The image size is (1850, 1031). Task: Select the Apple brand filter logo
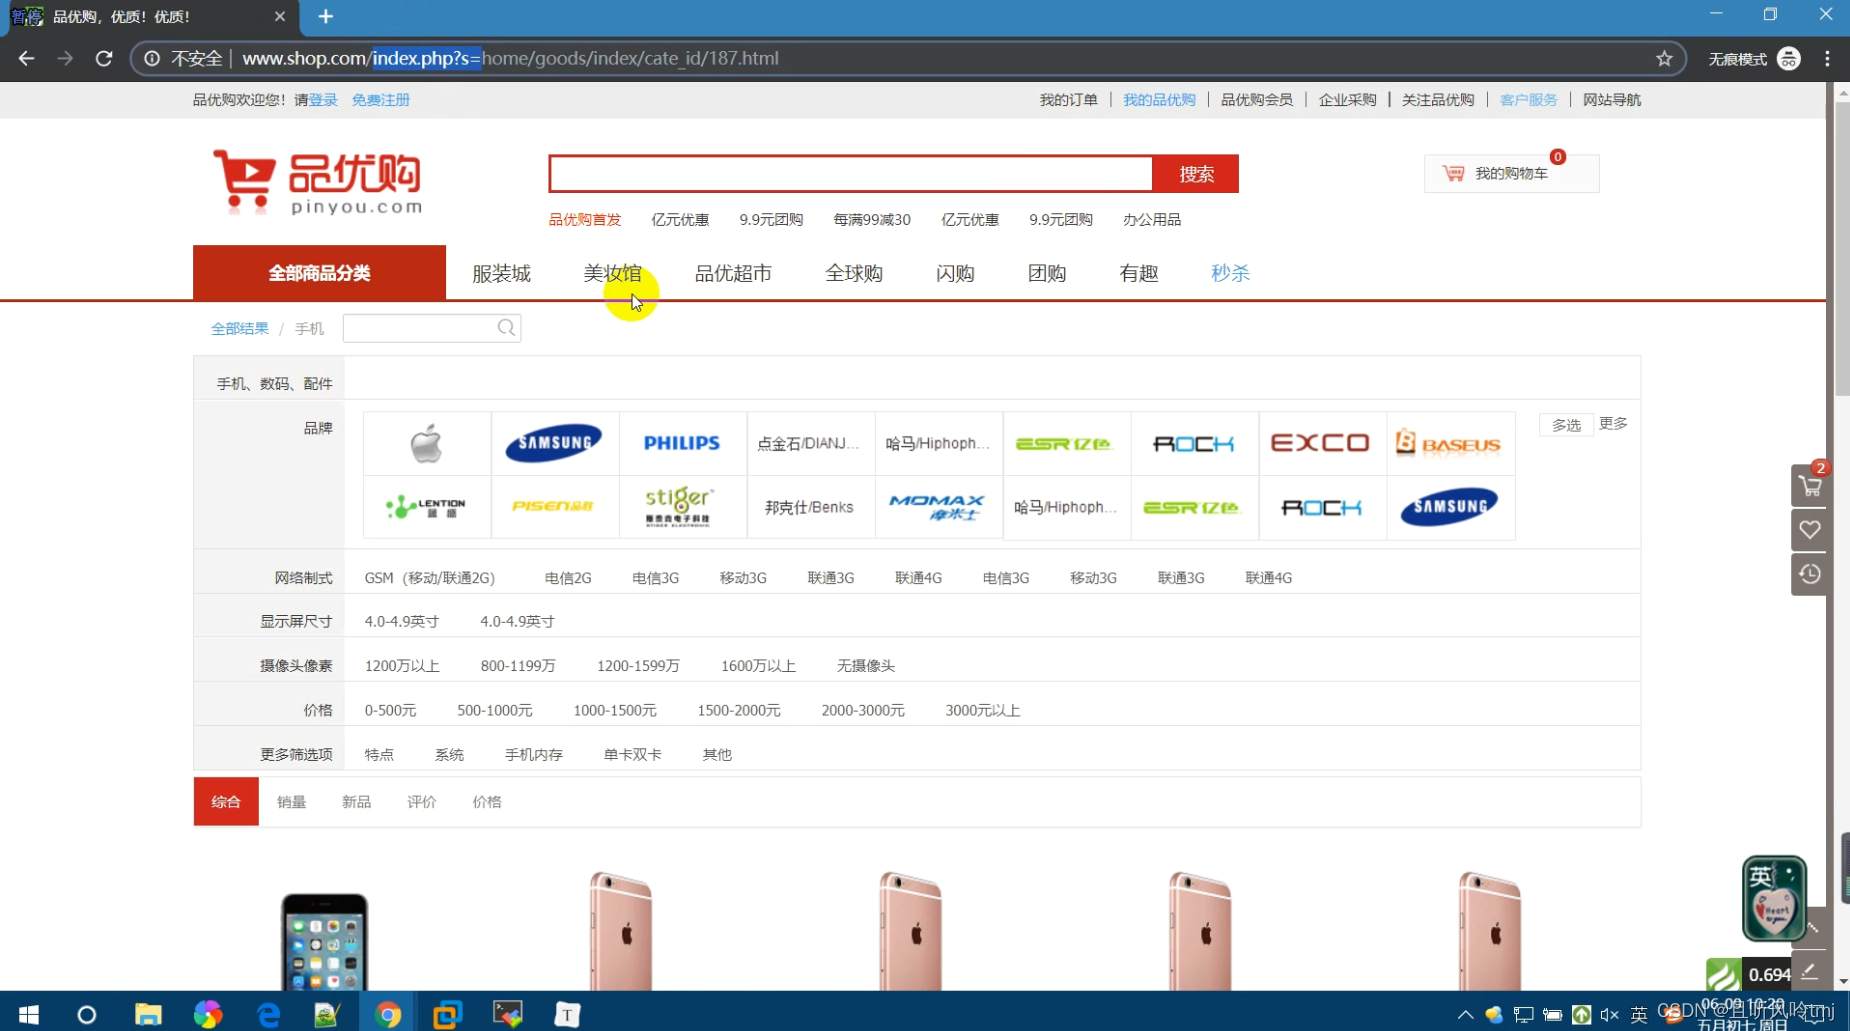click(x=426, y=442)
